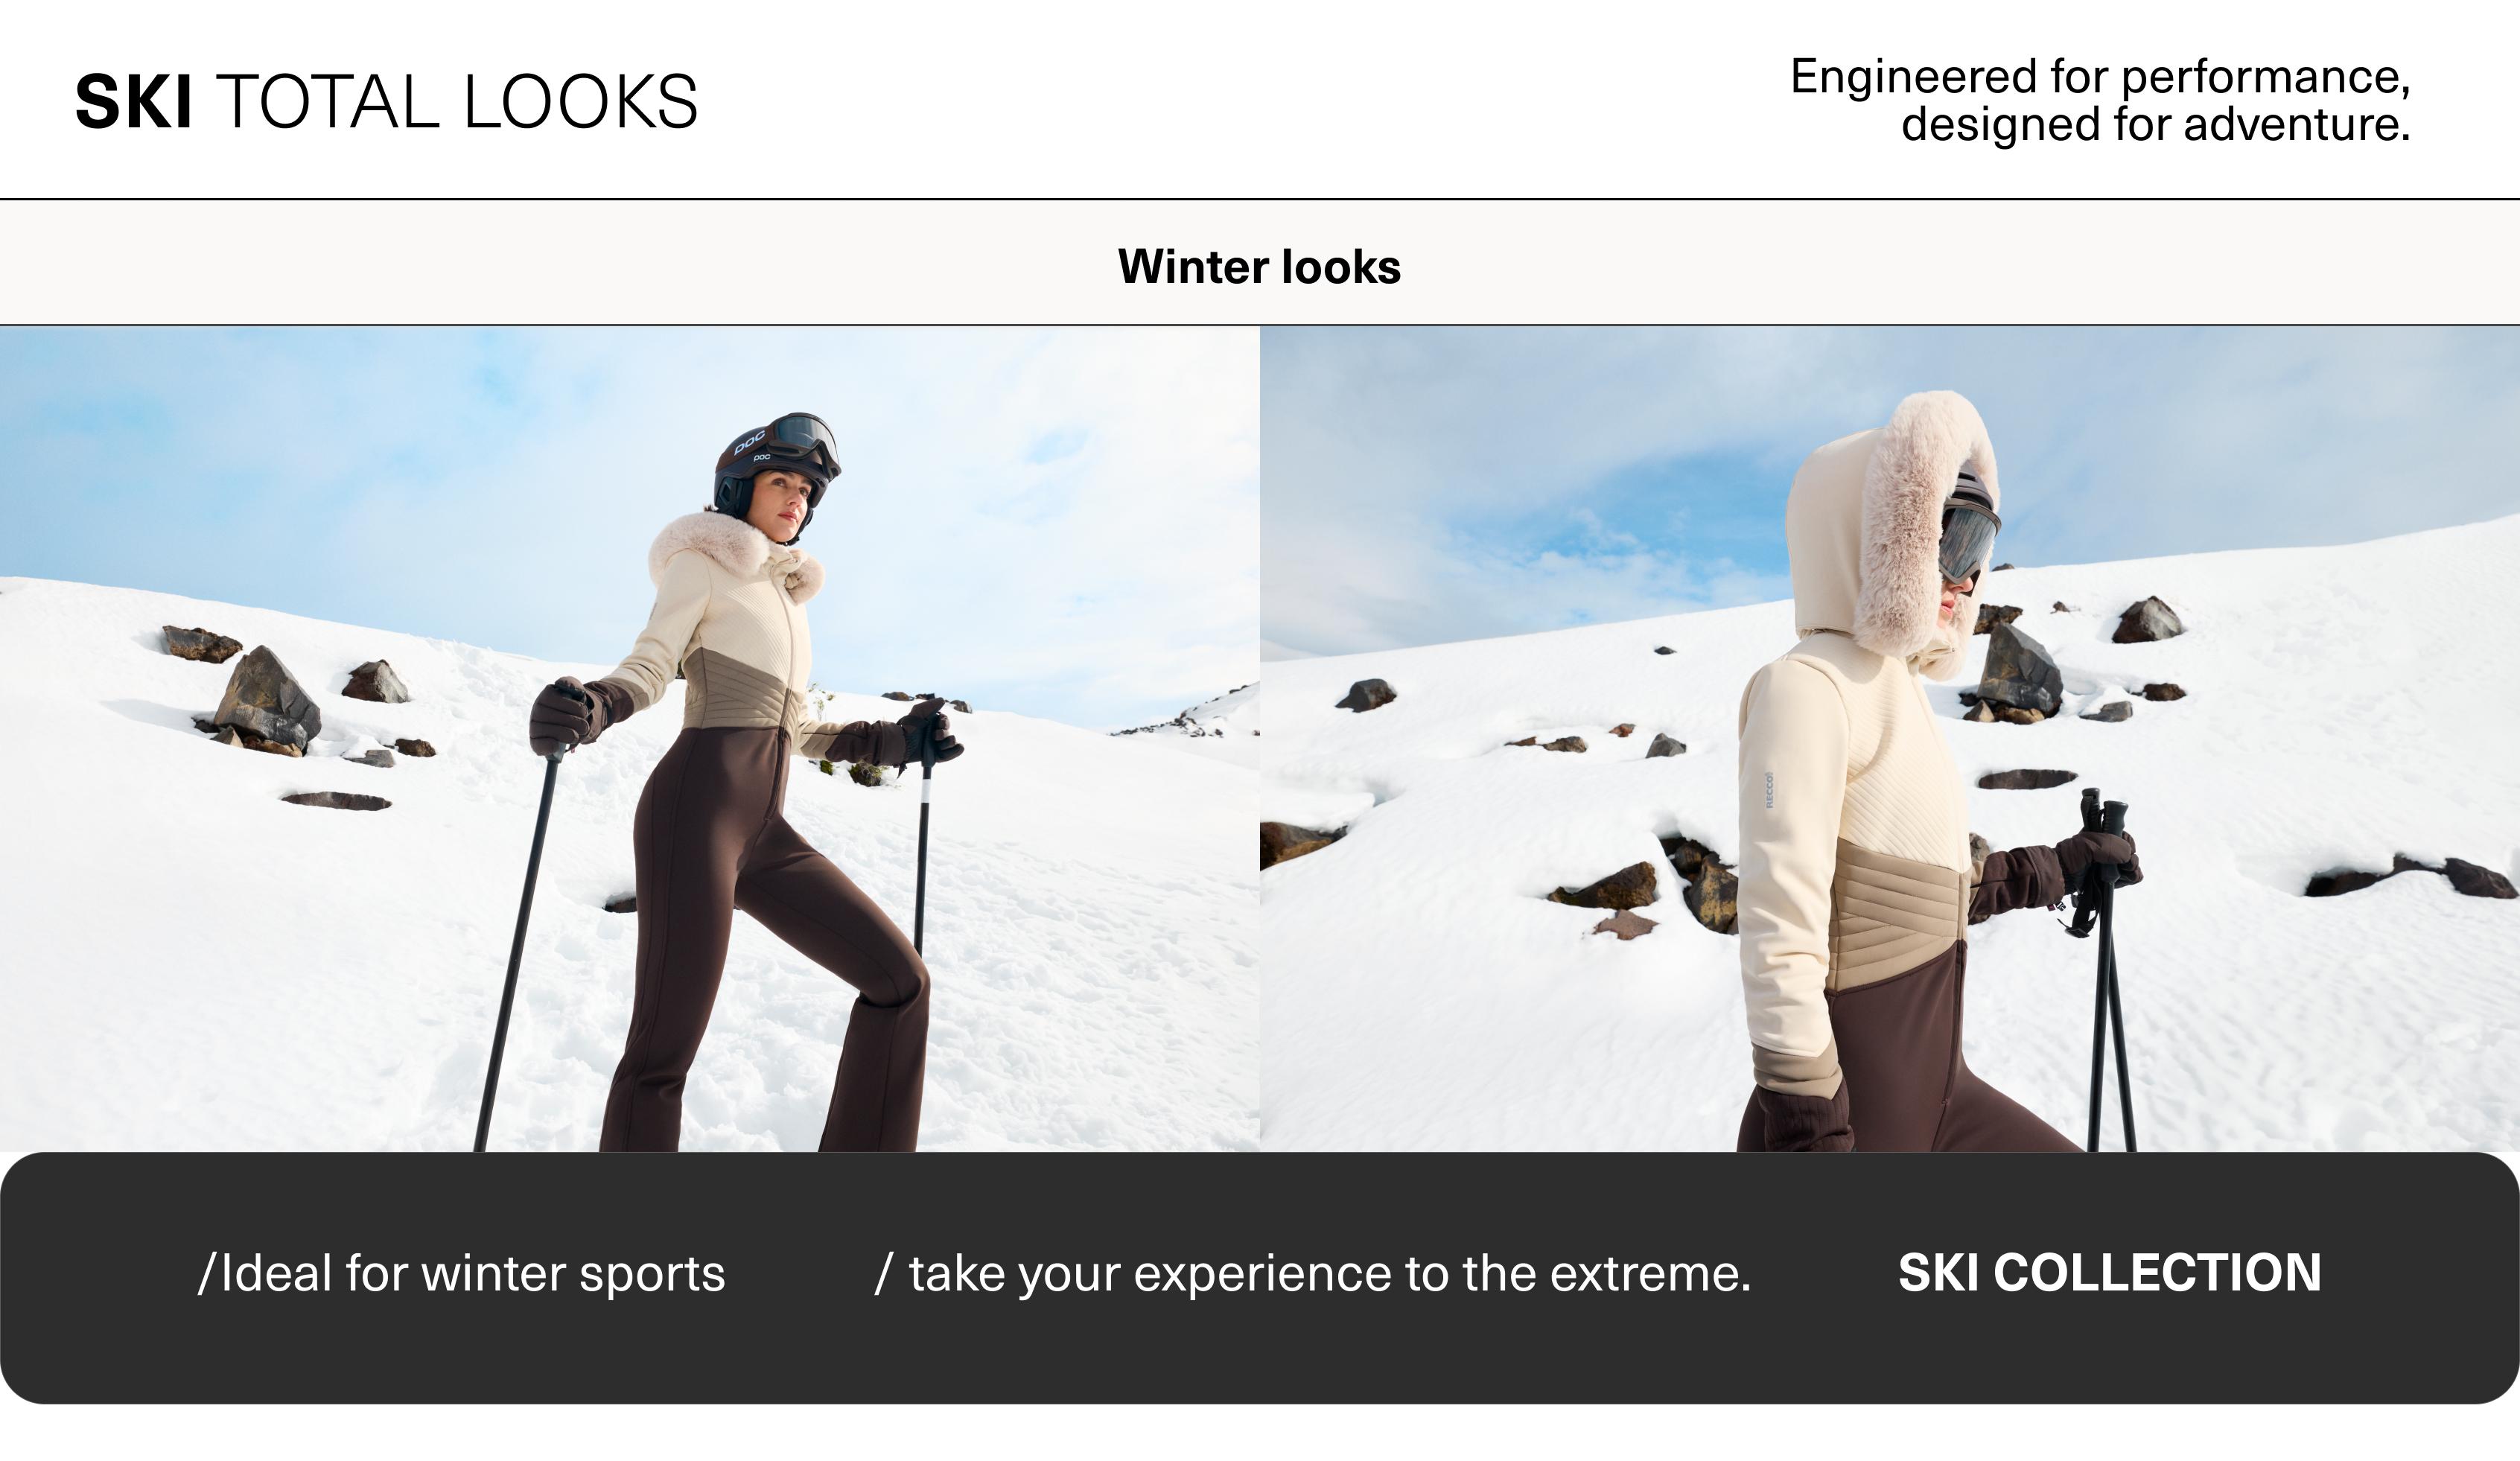Click the RECCO label on the jacket sleeve
The width and height of the screenshot is (2520, 1461).
(1768, 789)
